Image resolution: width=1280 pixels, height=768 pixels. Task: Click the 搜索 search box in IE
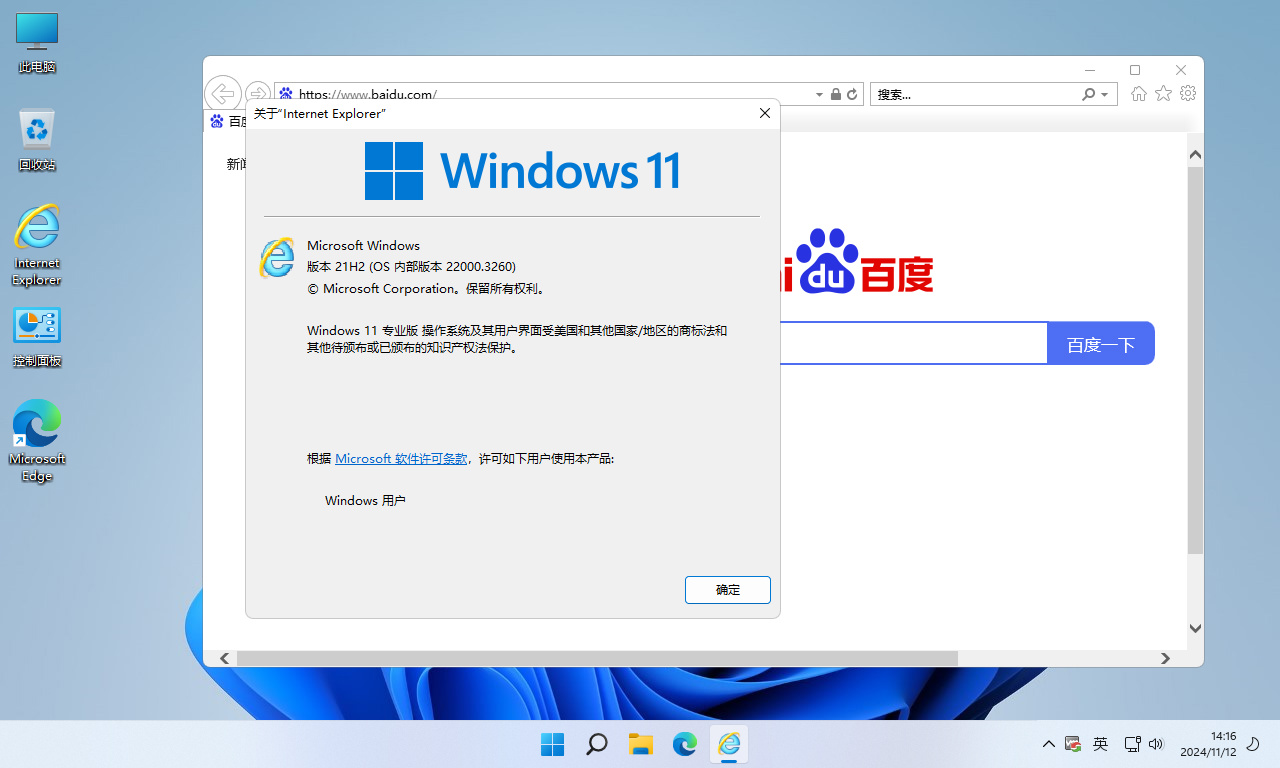coord(975,94)
